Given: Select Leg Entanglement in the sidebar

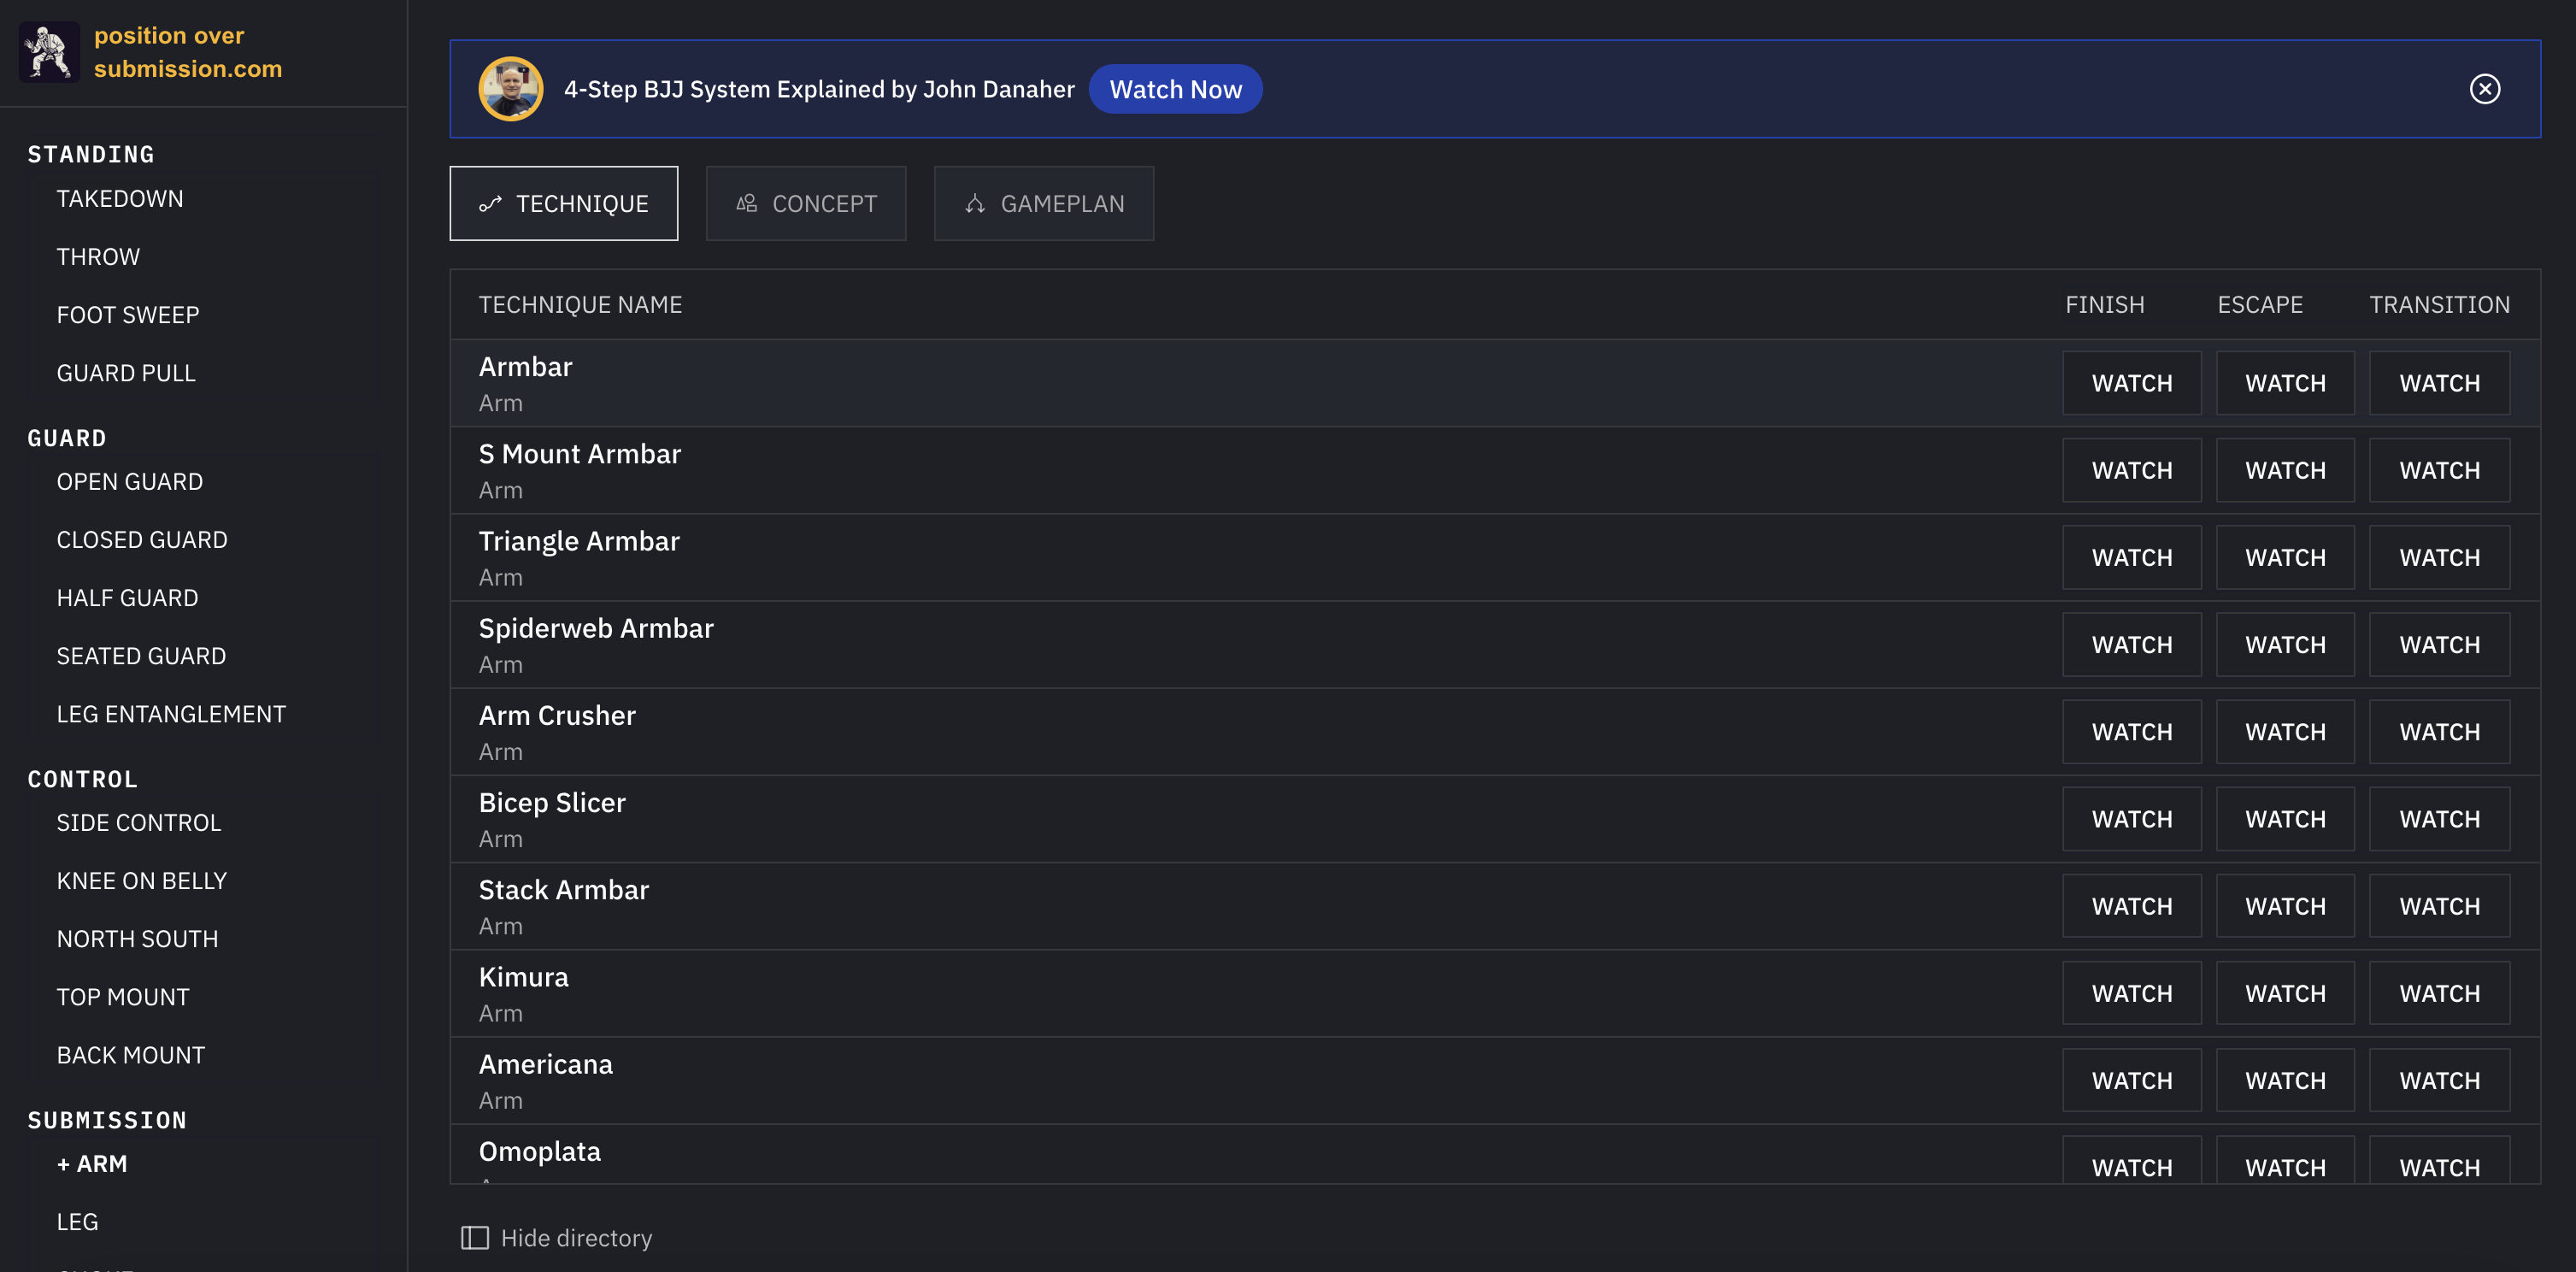Looking at the screenshot, I should (x=171, y=714).
